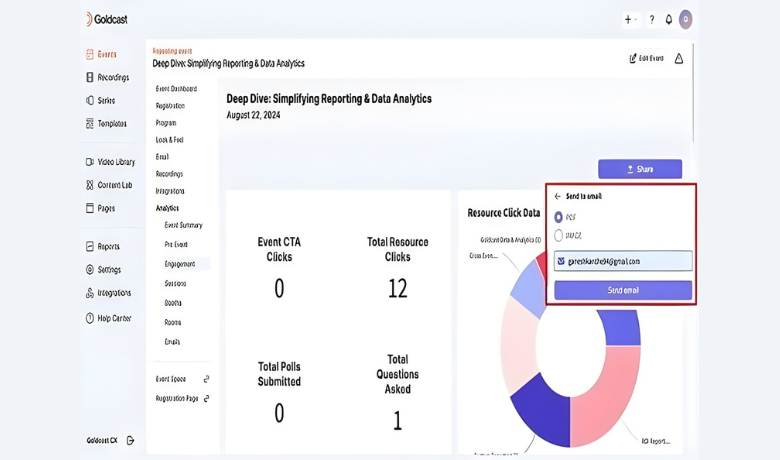Click the Share button
Image resolution: width=780 pixels, height=460 pixels.
640,169
